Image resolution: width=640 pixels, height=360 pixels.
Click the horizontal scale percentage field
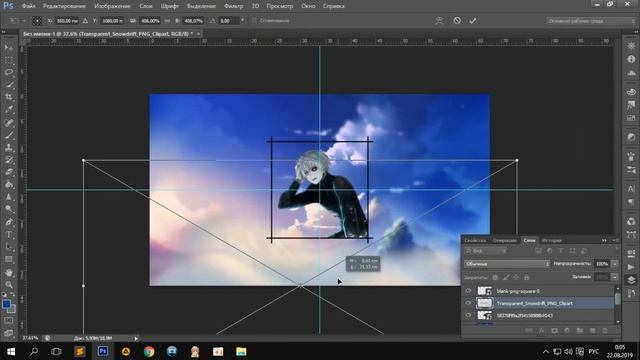click(150, 20)
